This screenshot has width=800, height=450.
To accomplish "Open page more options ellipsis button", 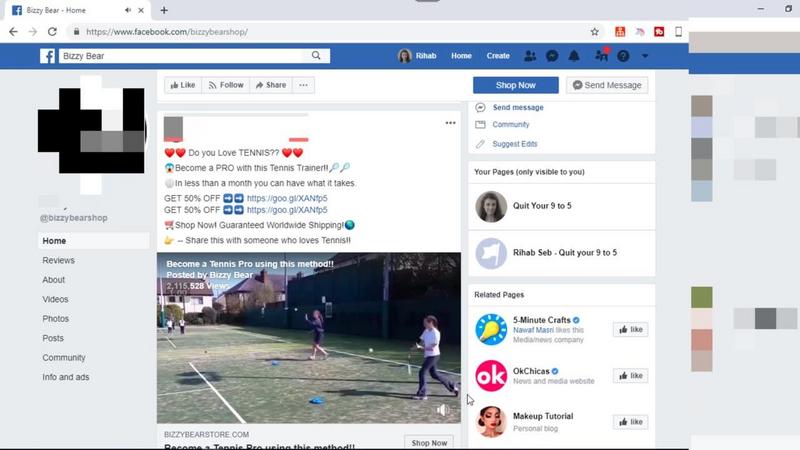I will coord(304,85).
